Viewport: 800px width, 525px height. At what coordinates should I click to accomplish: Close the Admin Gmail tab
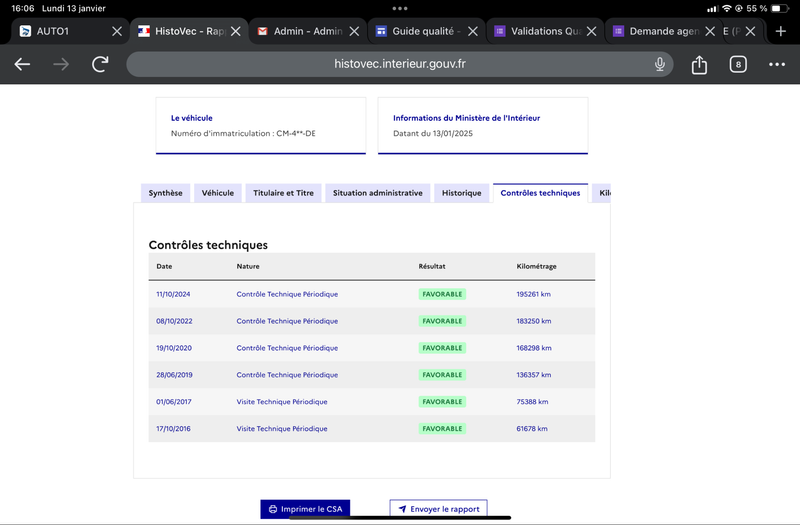coord(354,31)
